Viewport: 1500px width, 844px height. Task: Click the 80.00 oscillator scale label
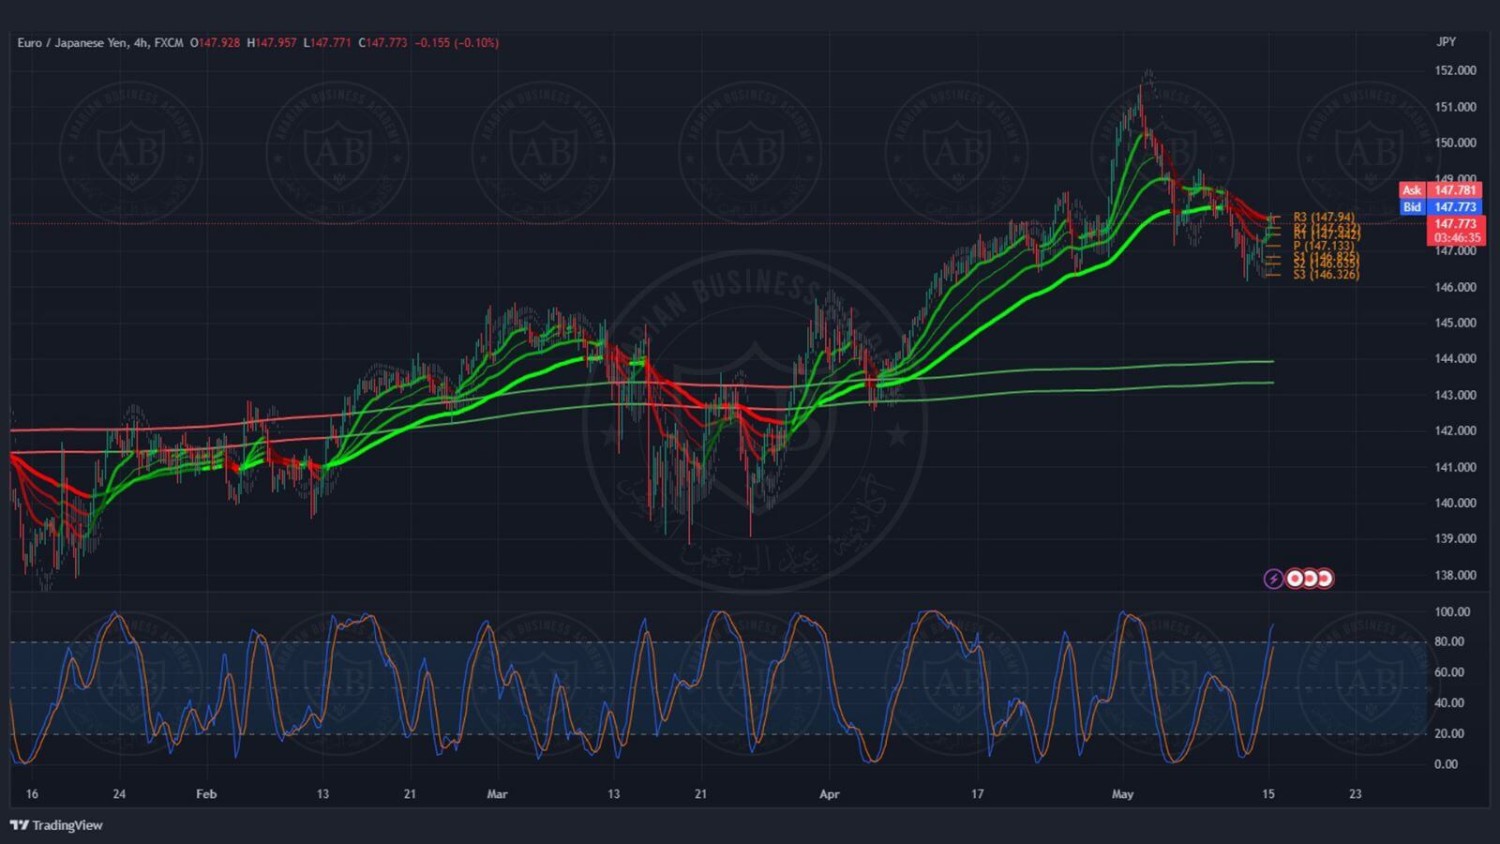pos(1449,642)
